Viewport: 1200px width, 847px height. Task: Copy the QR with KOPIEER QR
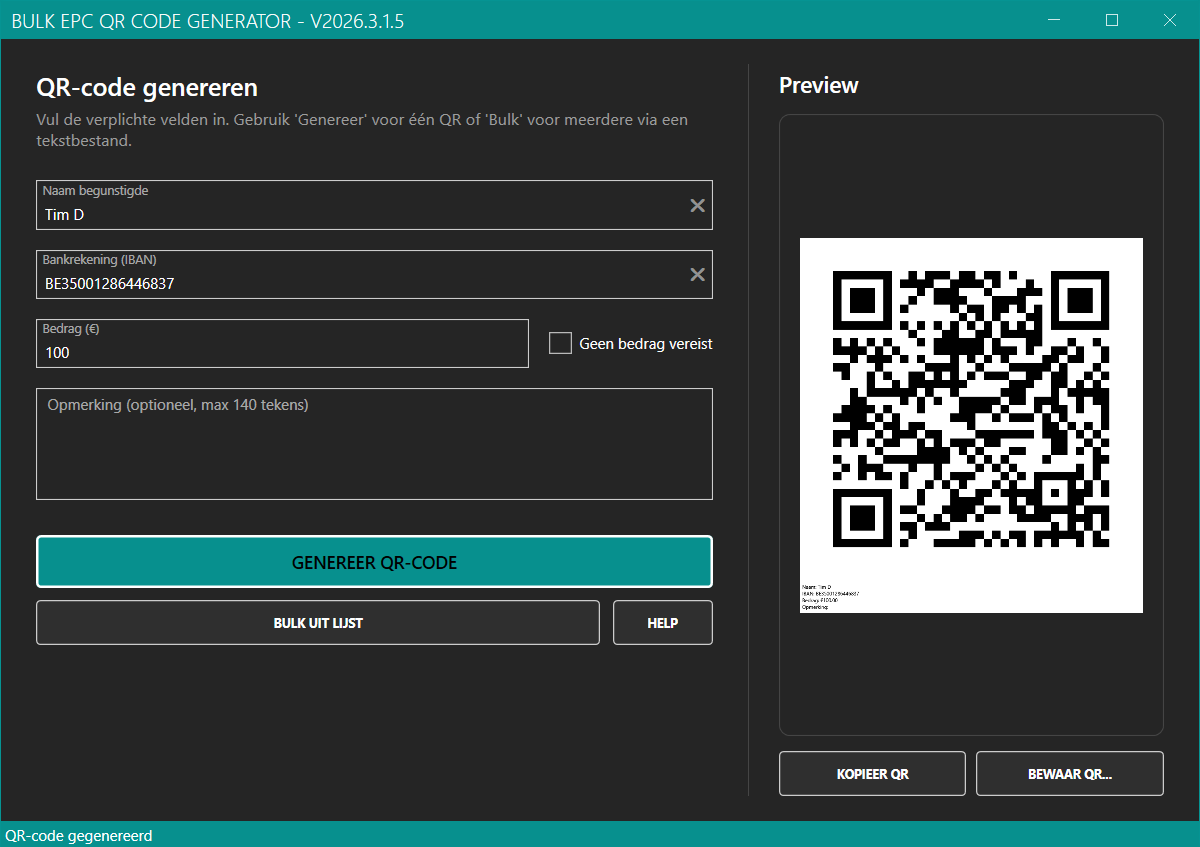872,774
